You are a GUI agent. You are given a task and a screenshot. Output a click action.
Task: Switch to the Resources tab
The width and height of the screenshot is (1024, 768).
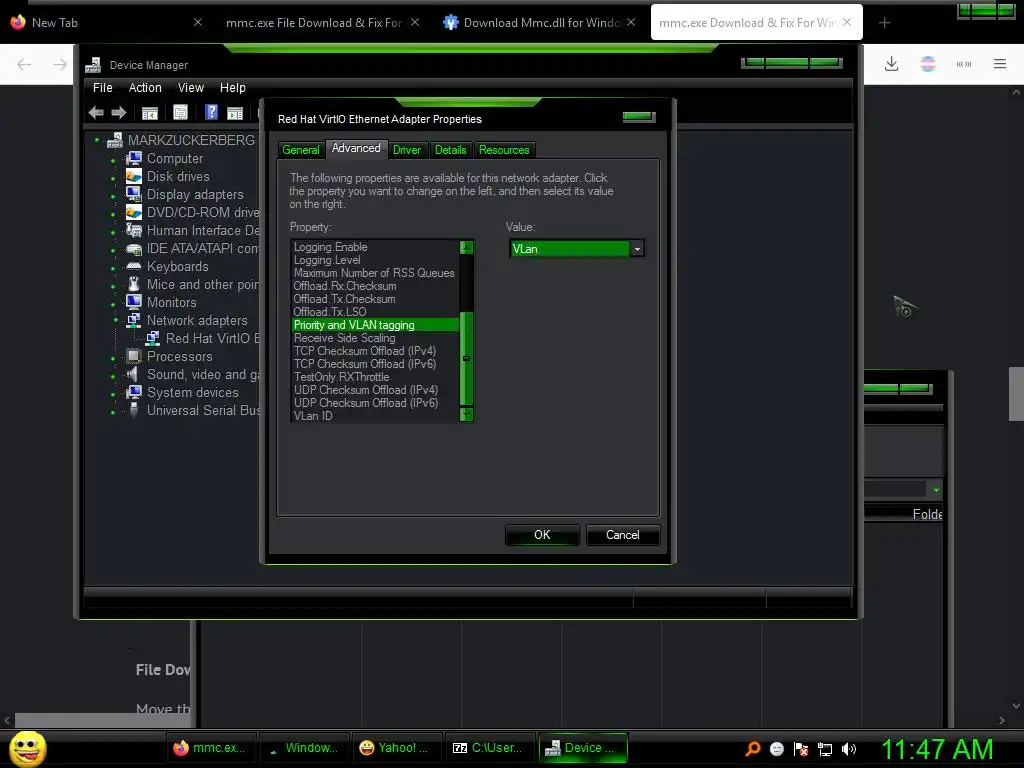pyautogui.click(x=504, y=150)
